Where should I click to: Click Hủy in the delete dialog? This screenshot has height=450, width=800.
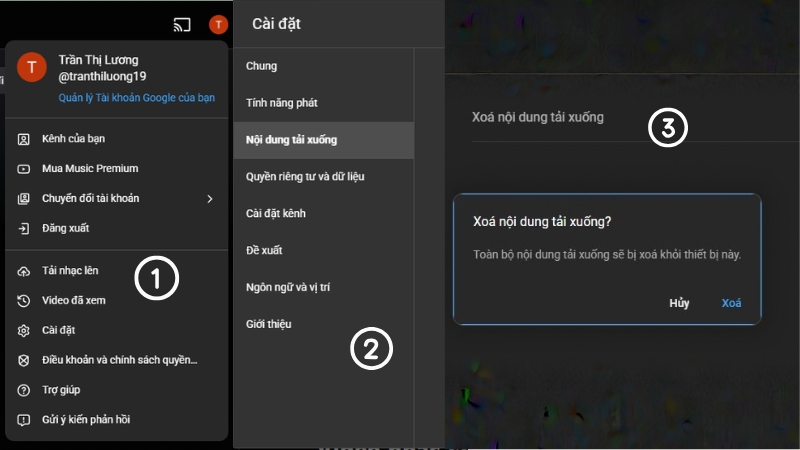click(x=679, y=303)
